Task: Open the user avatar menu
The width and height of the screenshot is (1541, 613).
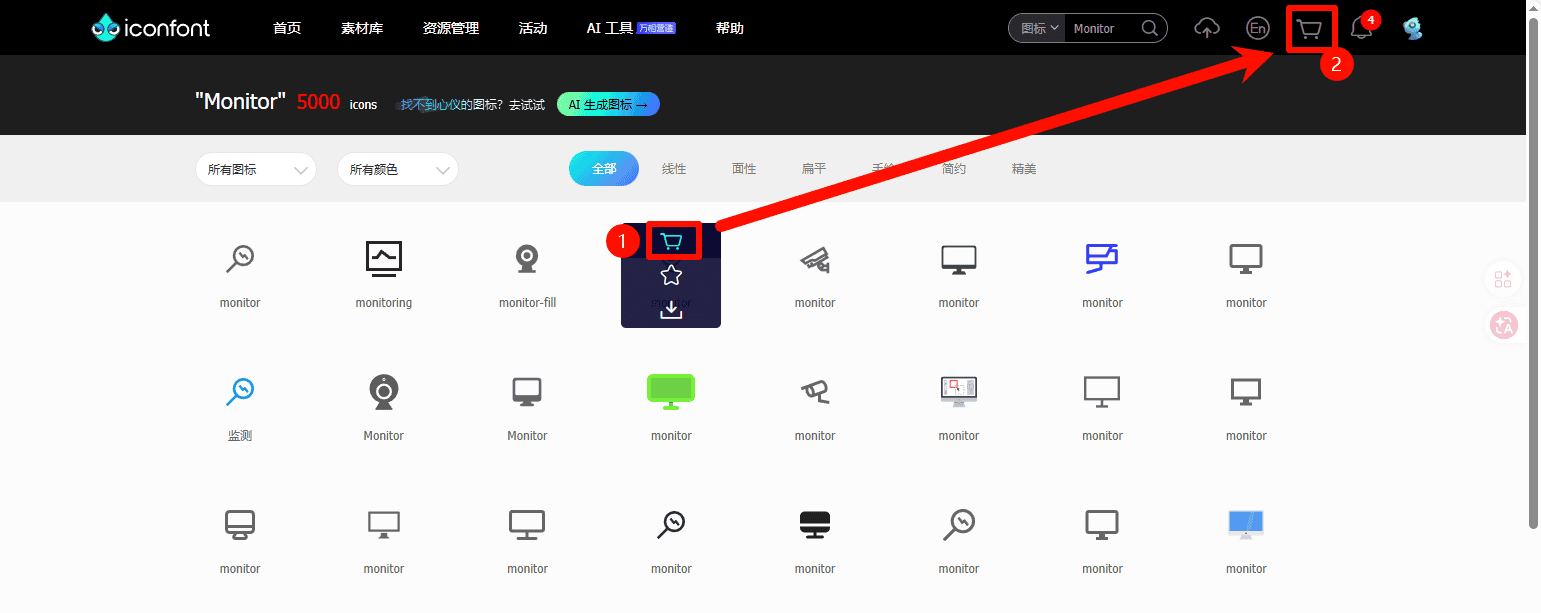Action: (1412, 27)
